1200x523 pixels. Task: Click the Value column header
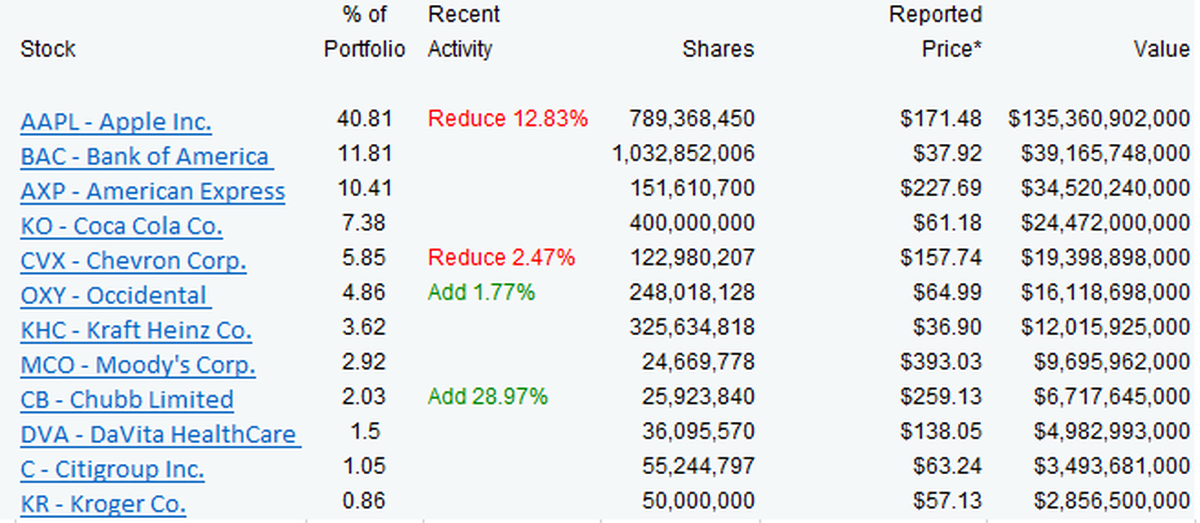click(x=1161, y=49)
